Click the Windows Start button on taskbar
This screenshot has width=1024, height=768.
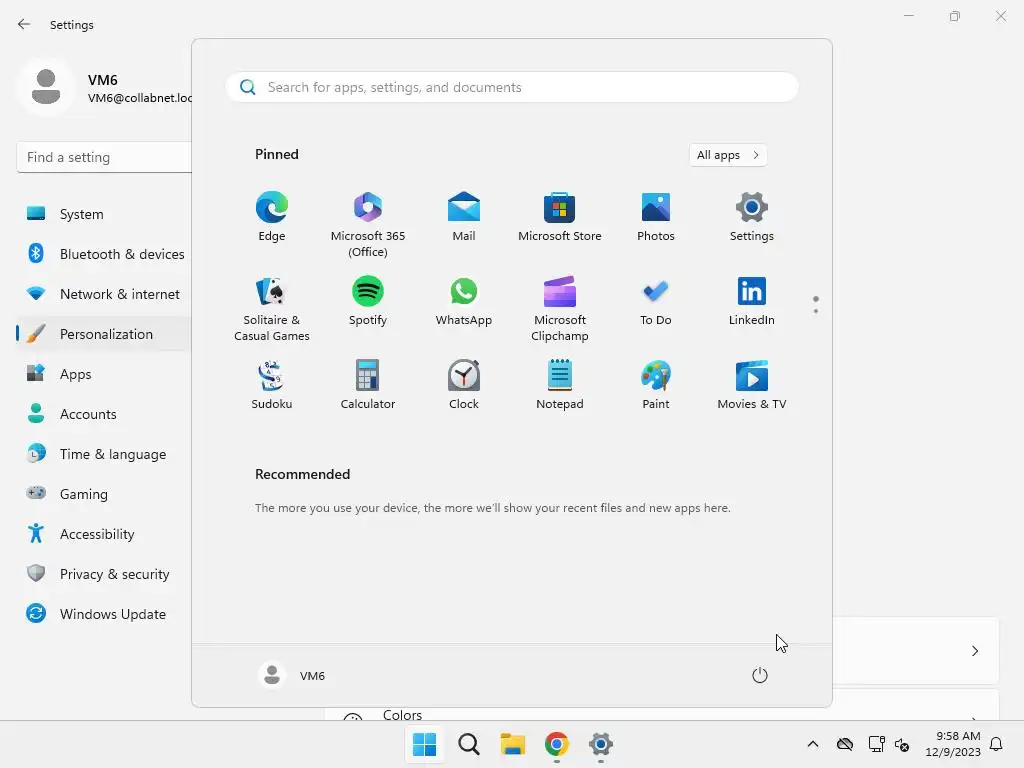pos(424,744)
